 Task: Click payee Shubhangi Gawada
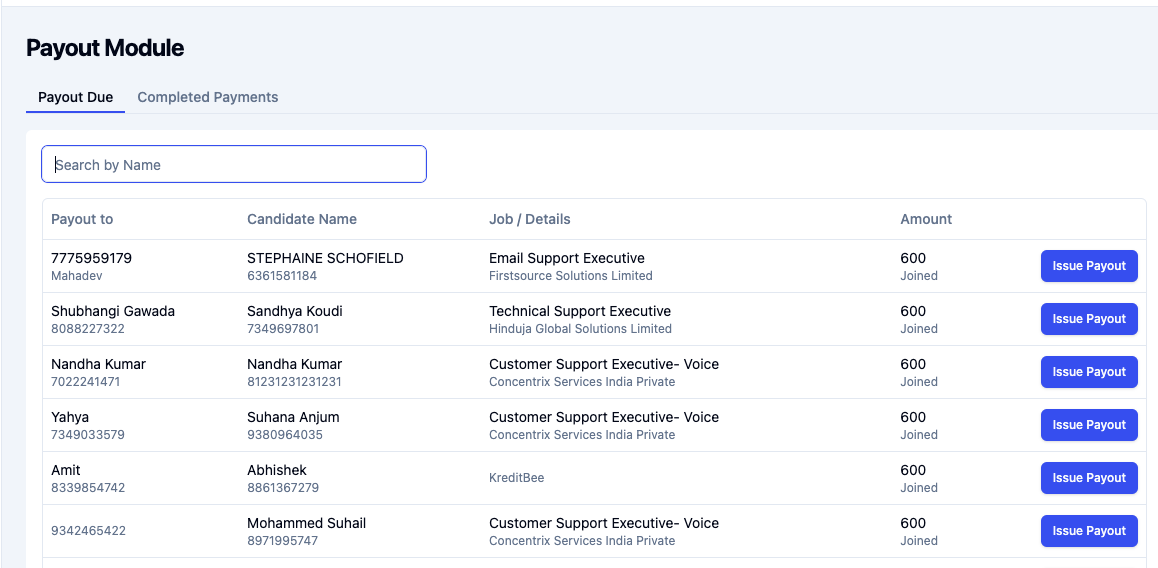[113, 311]
